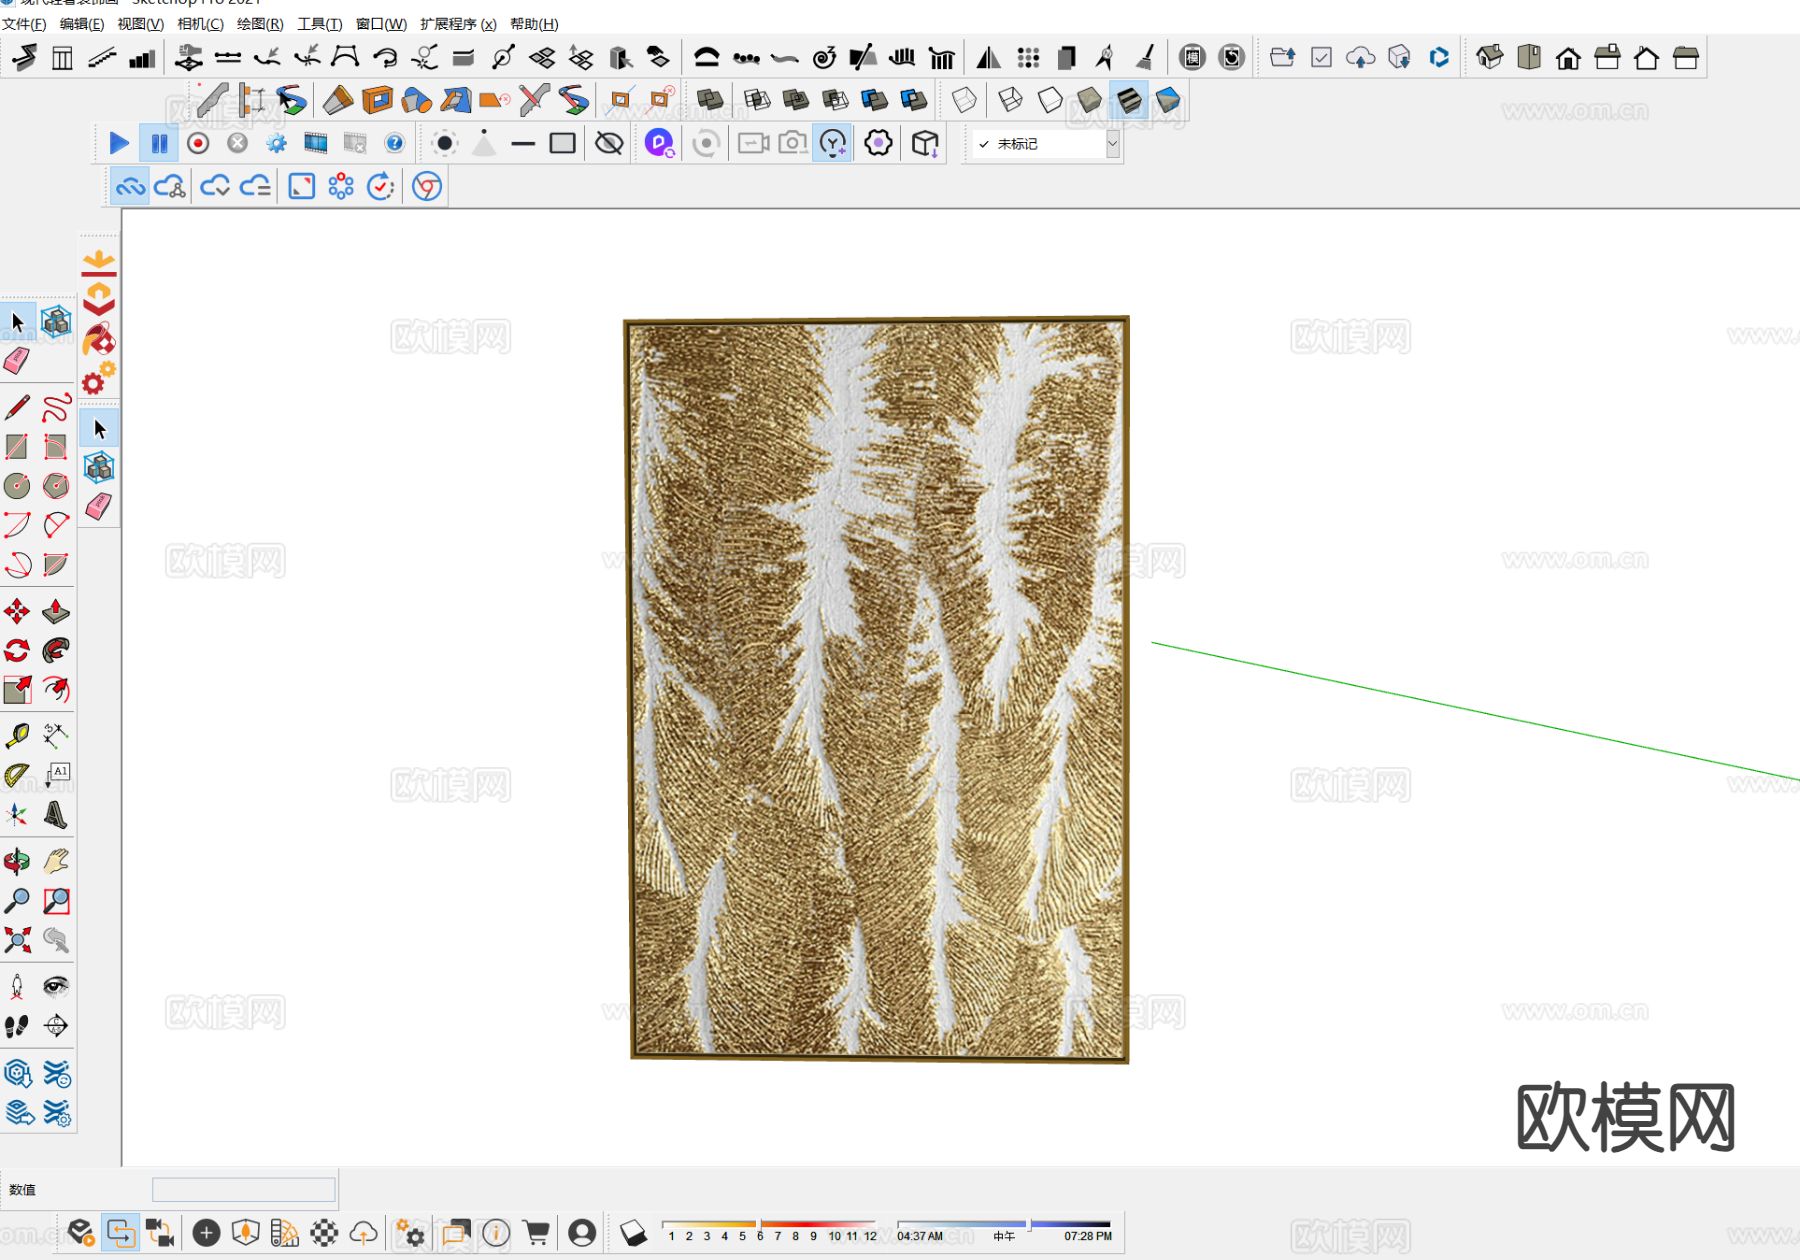The height and width of the screenshot is (1260, 1800).
Task: Click the red Record button
Action: (x=198, y=144)
